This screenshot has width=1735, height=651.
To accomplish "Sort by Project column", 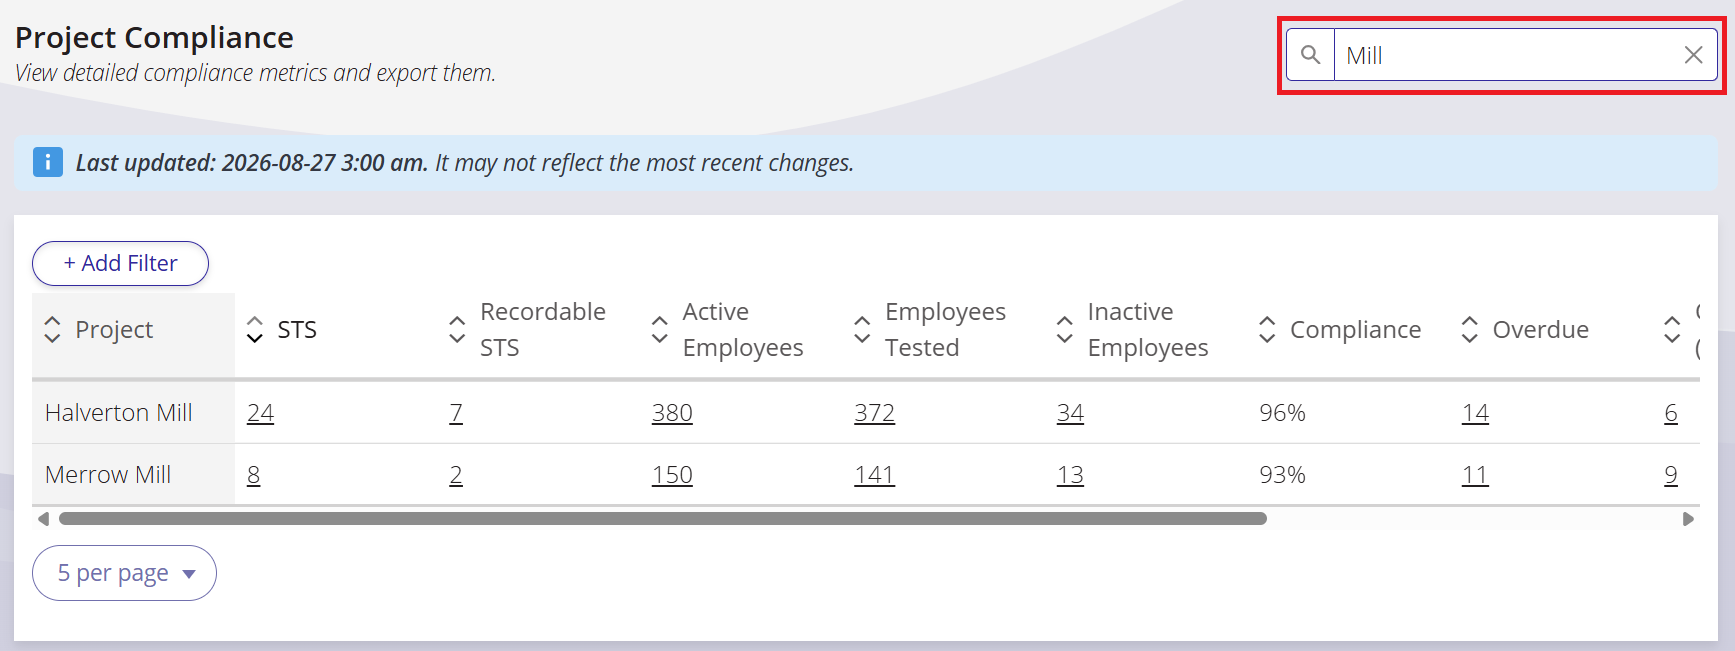I will click(x=53, y=329).
